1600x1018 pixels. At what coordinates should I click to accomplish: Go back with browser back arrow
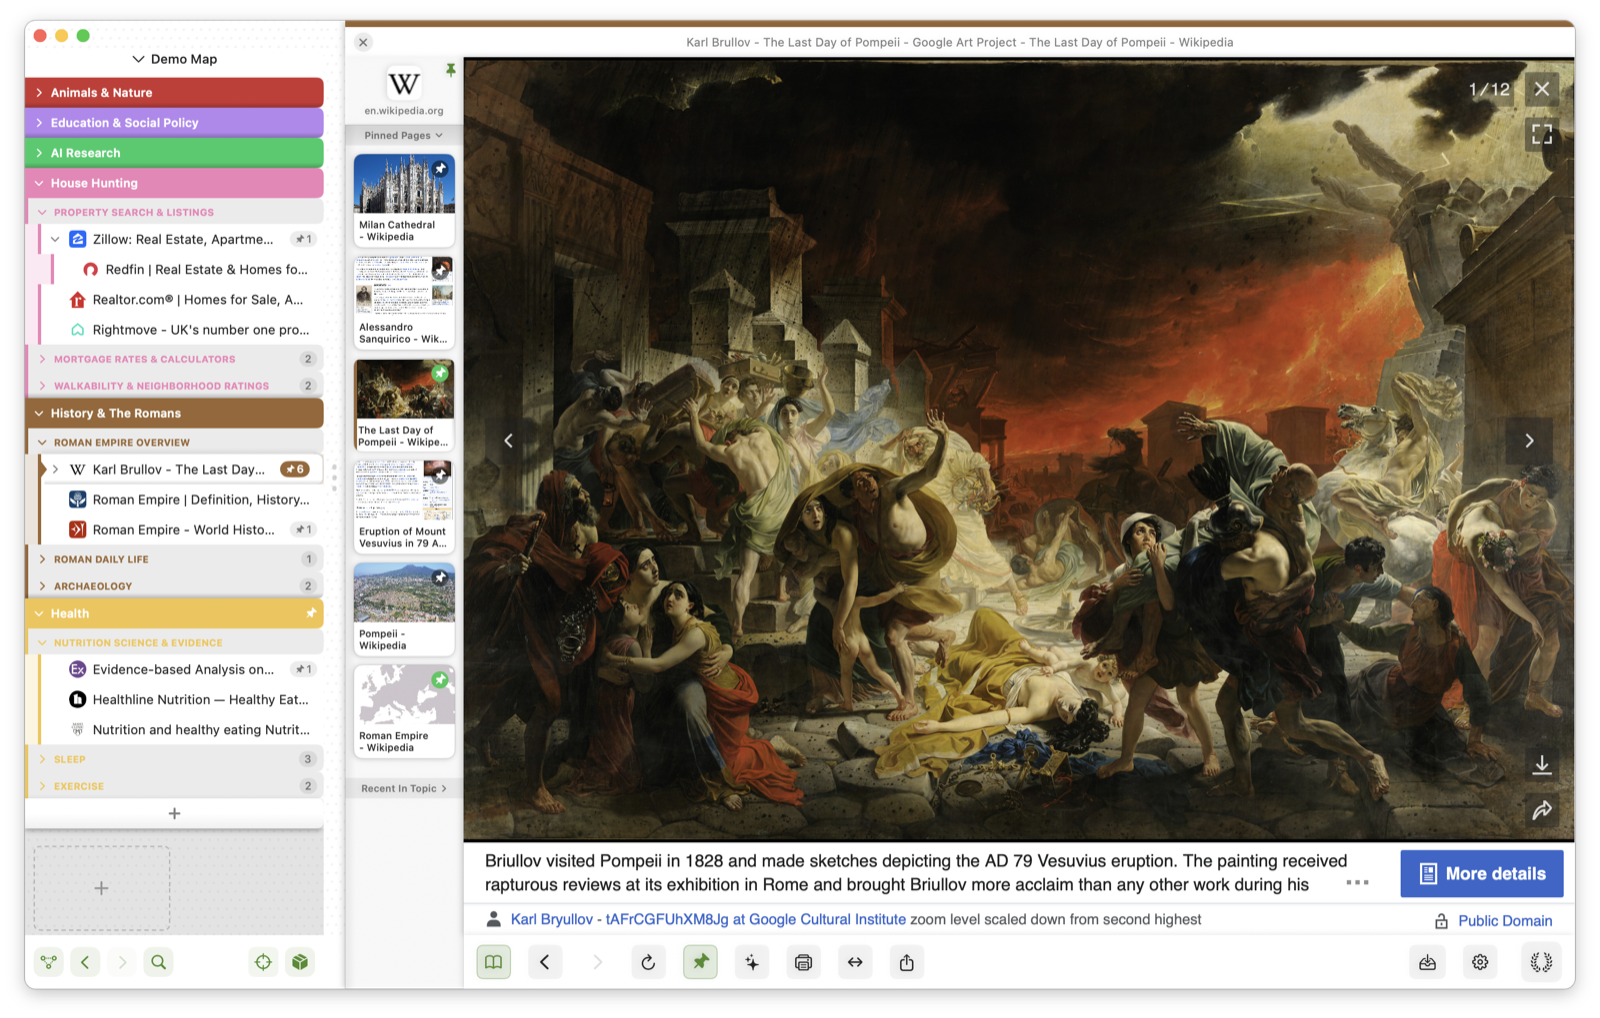coord(545,962)
